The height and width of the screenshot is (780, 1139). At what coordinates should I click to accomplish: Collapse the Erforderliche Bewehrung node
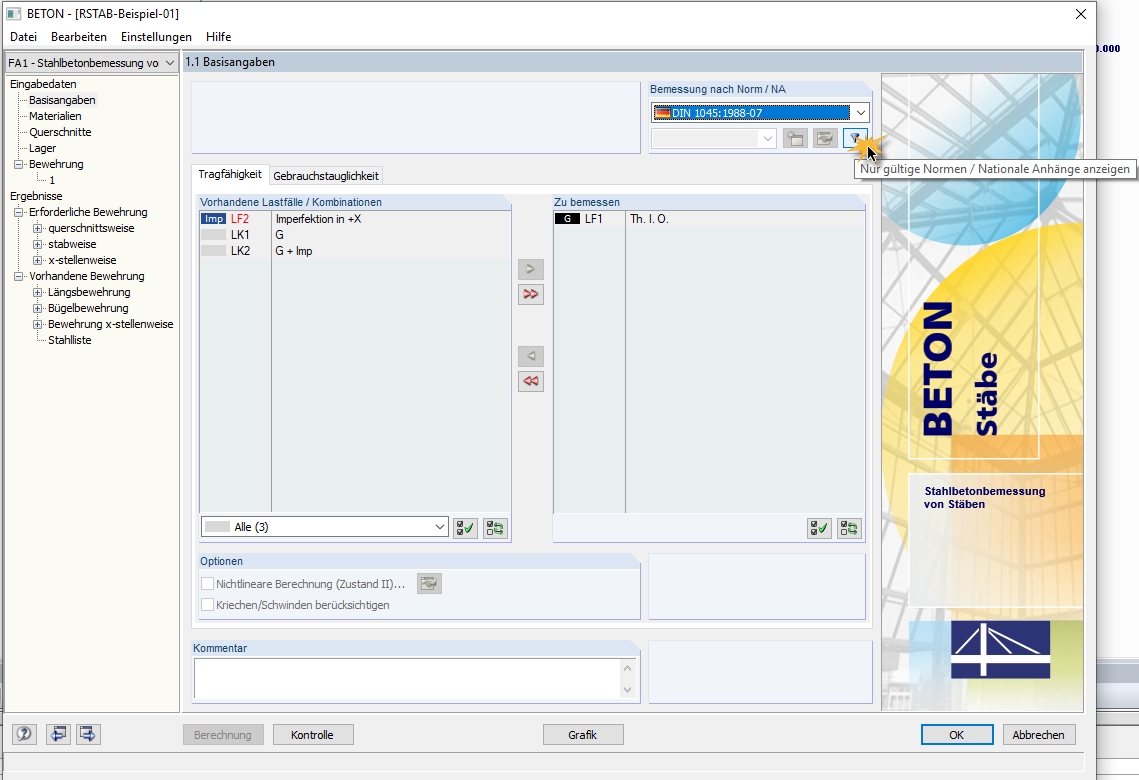click(19, 212)
